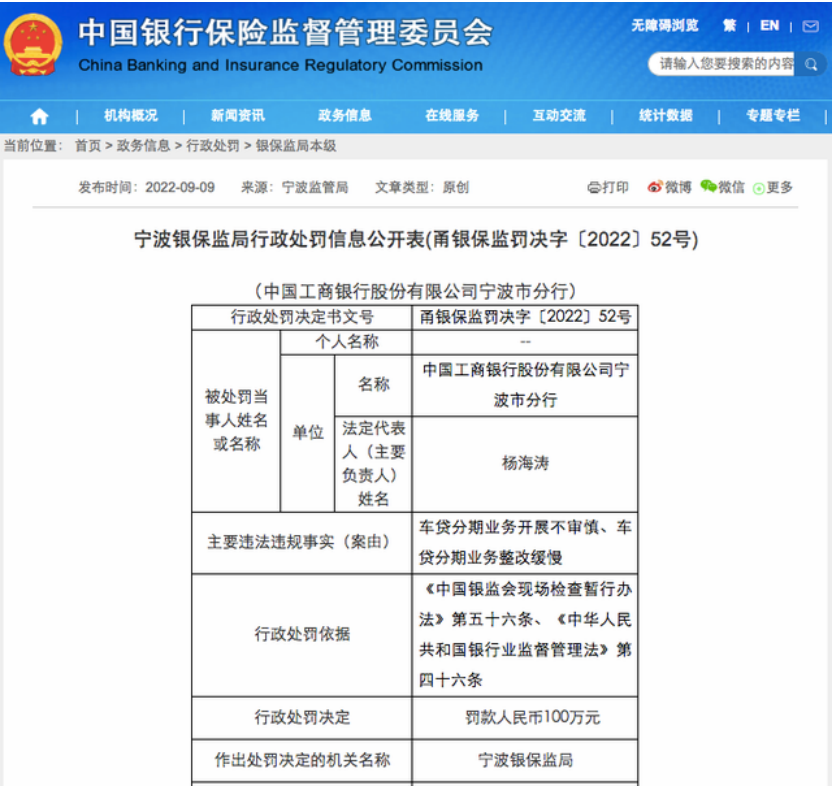
Task: Click the national emblem logo
Action: click(33, 44)
